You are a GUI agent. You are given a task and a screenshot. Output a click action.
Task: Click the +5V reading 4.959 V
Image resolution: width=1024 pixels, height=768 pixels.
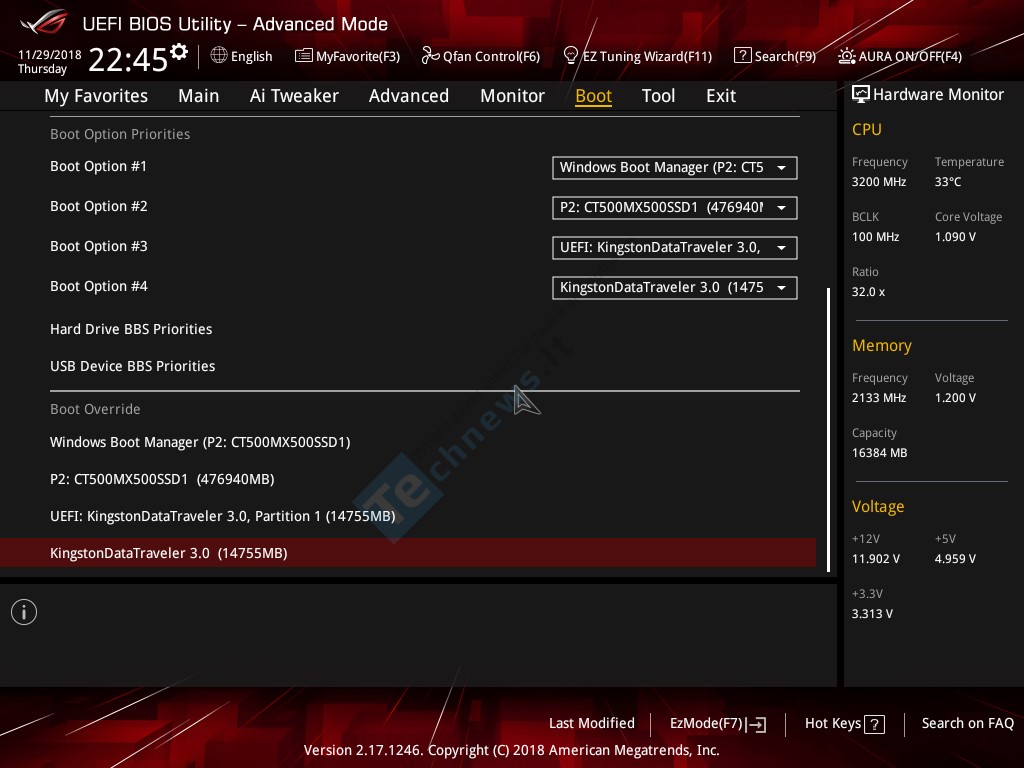tap(955, 559)
